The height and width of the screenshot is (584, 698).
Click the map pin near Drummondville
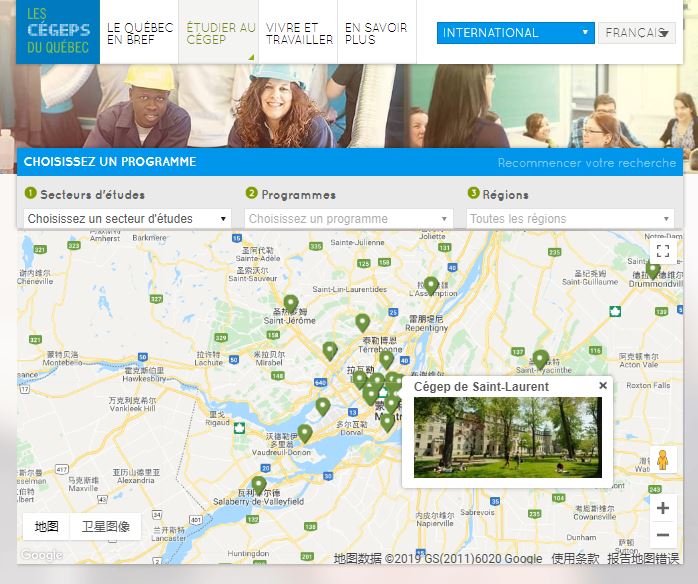[x=653, y=270]
